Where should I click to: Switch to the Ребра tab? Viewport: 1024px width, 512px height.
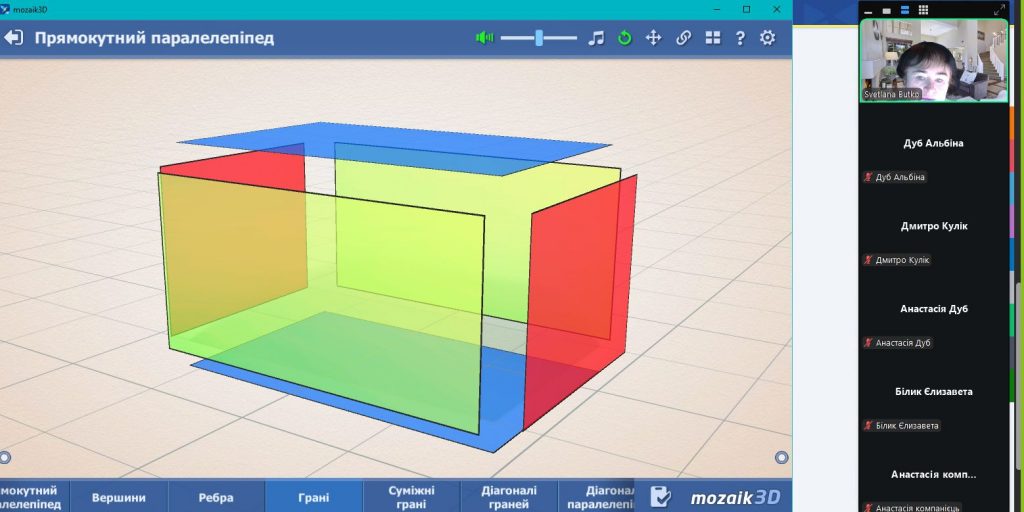point(216,497)
